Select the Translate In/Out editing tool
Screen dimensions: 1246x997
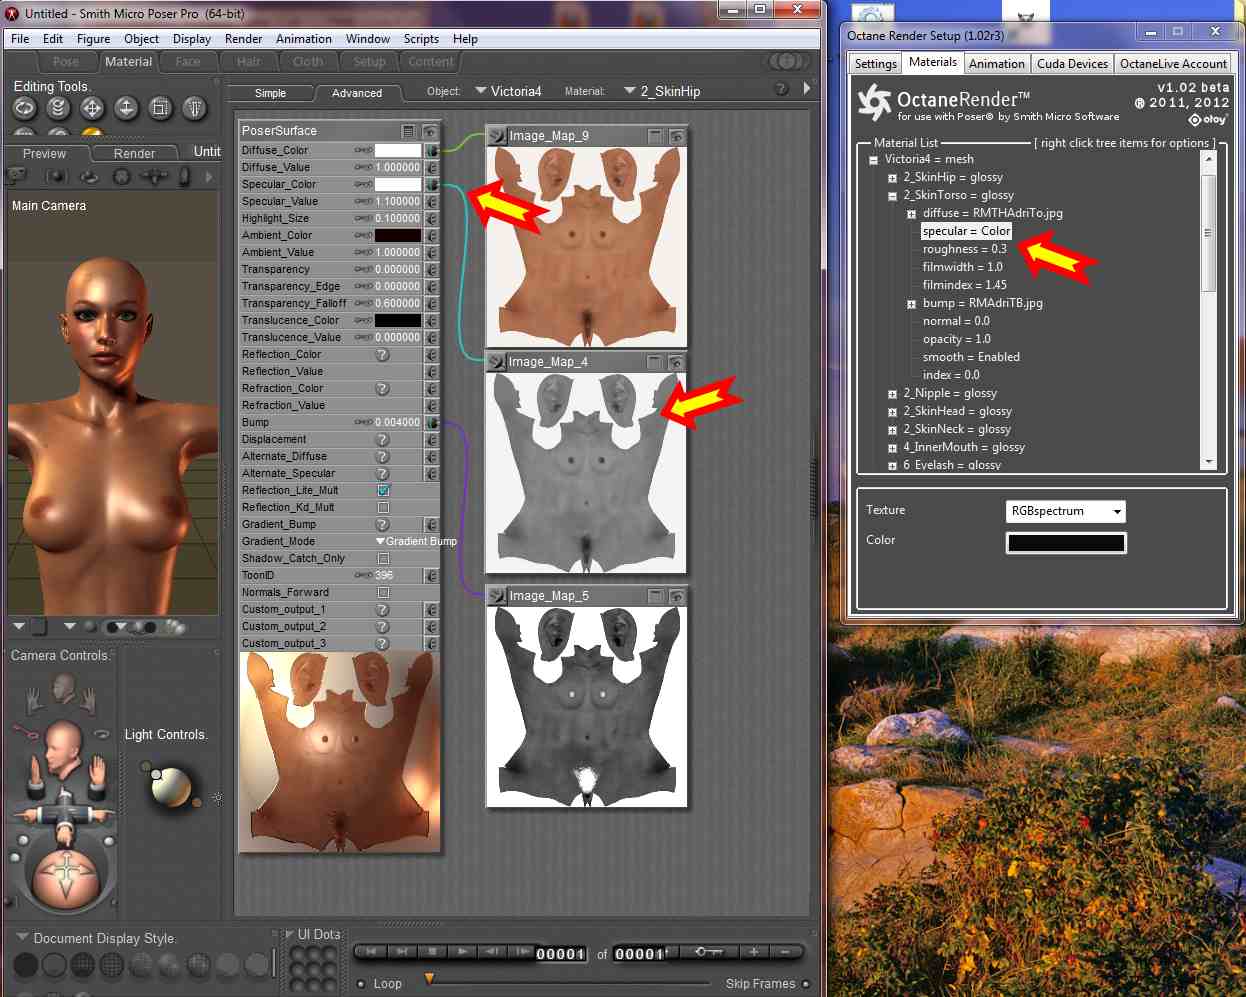click(126, 108)
